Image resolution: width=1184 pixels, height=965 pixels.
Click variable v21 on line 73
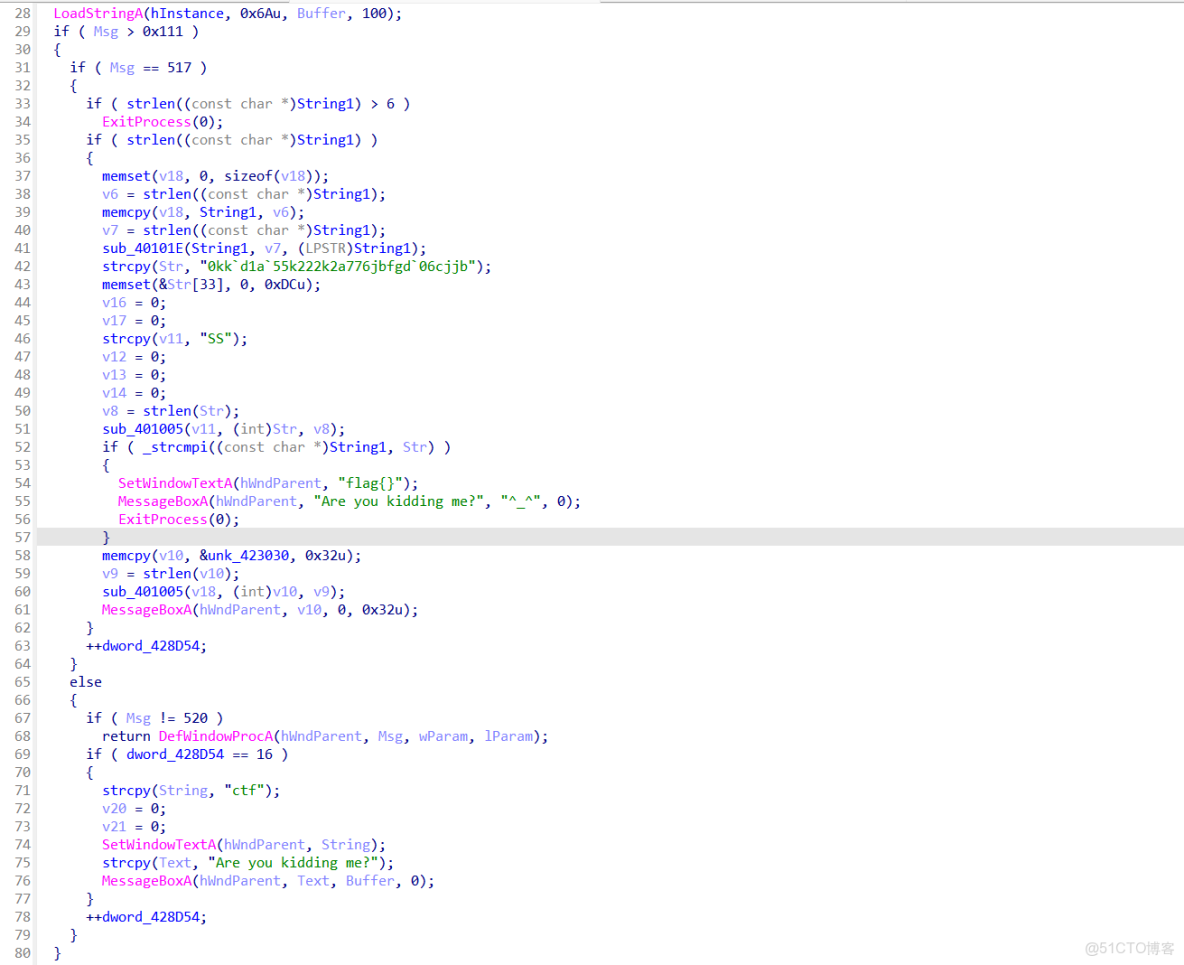tap(114, 828)
